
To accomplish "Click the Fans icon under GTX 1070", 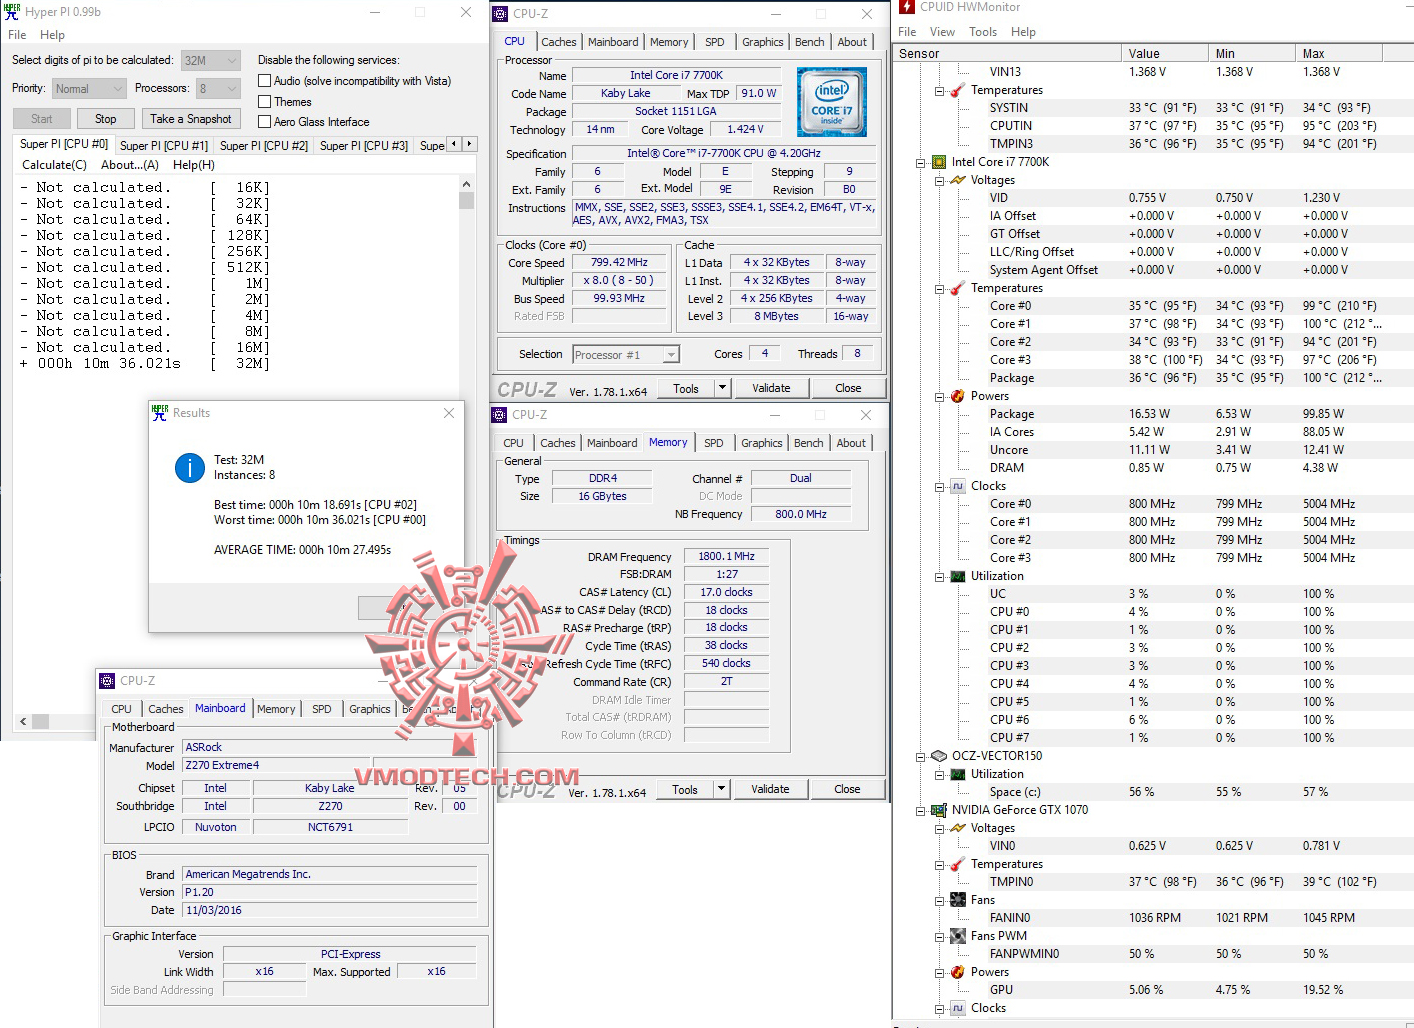I will (x=957, y=900).
